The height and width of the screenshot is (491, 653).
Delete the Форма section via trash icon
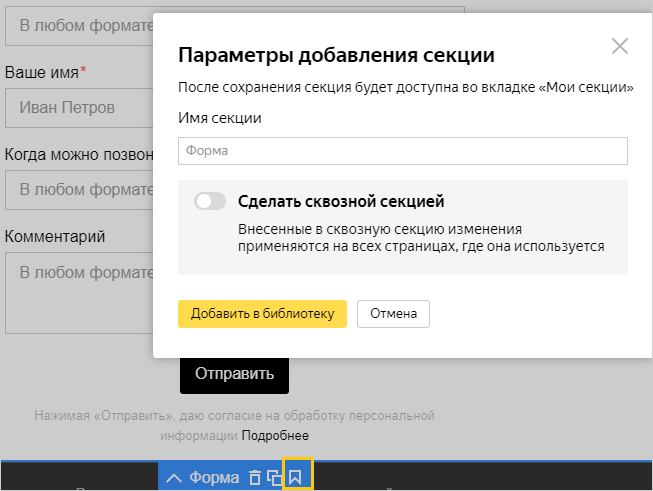[254, 477]
